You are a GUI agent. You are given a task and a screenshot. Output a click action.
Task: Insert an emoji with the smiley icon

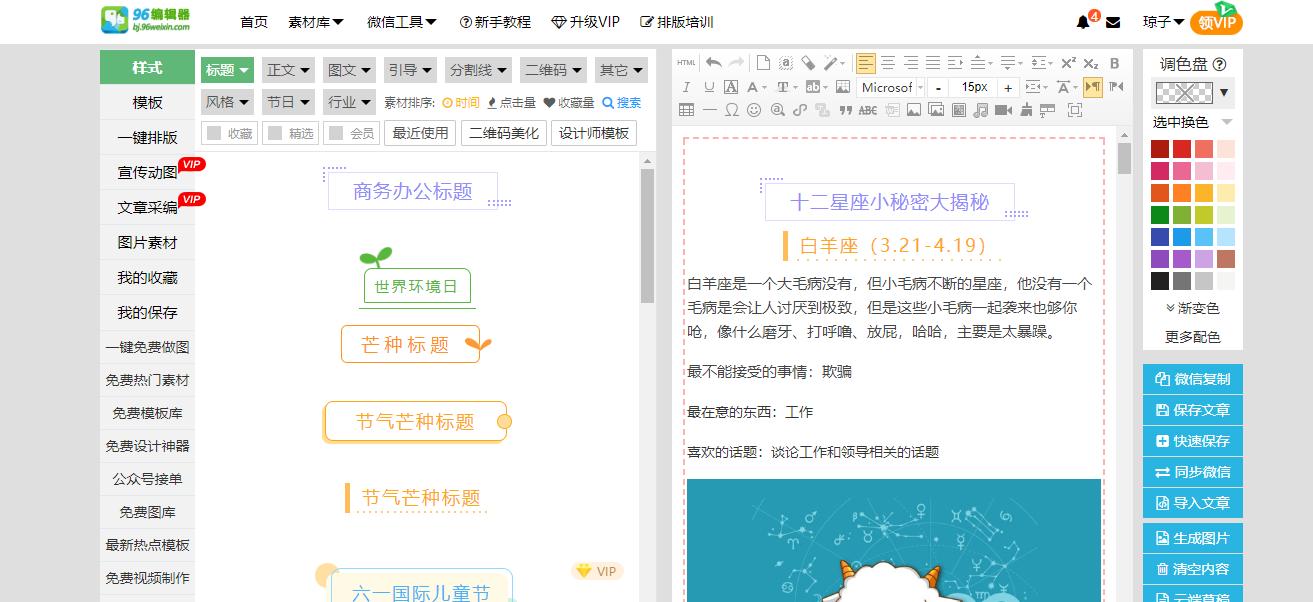[x=754, y=110]
